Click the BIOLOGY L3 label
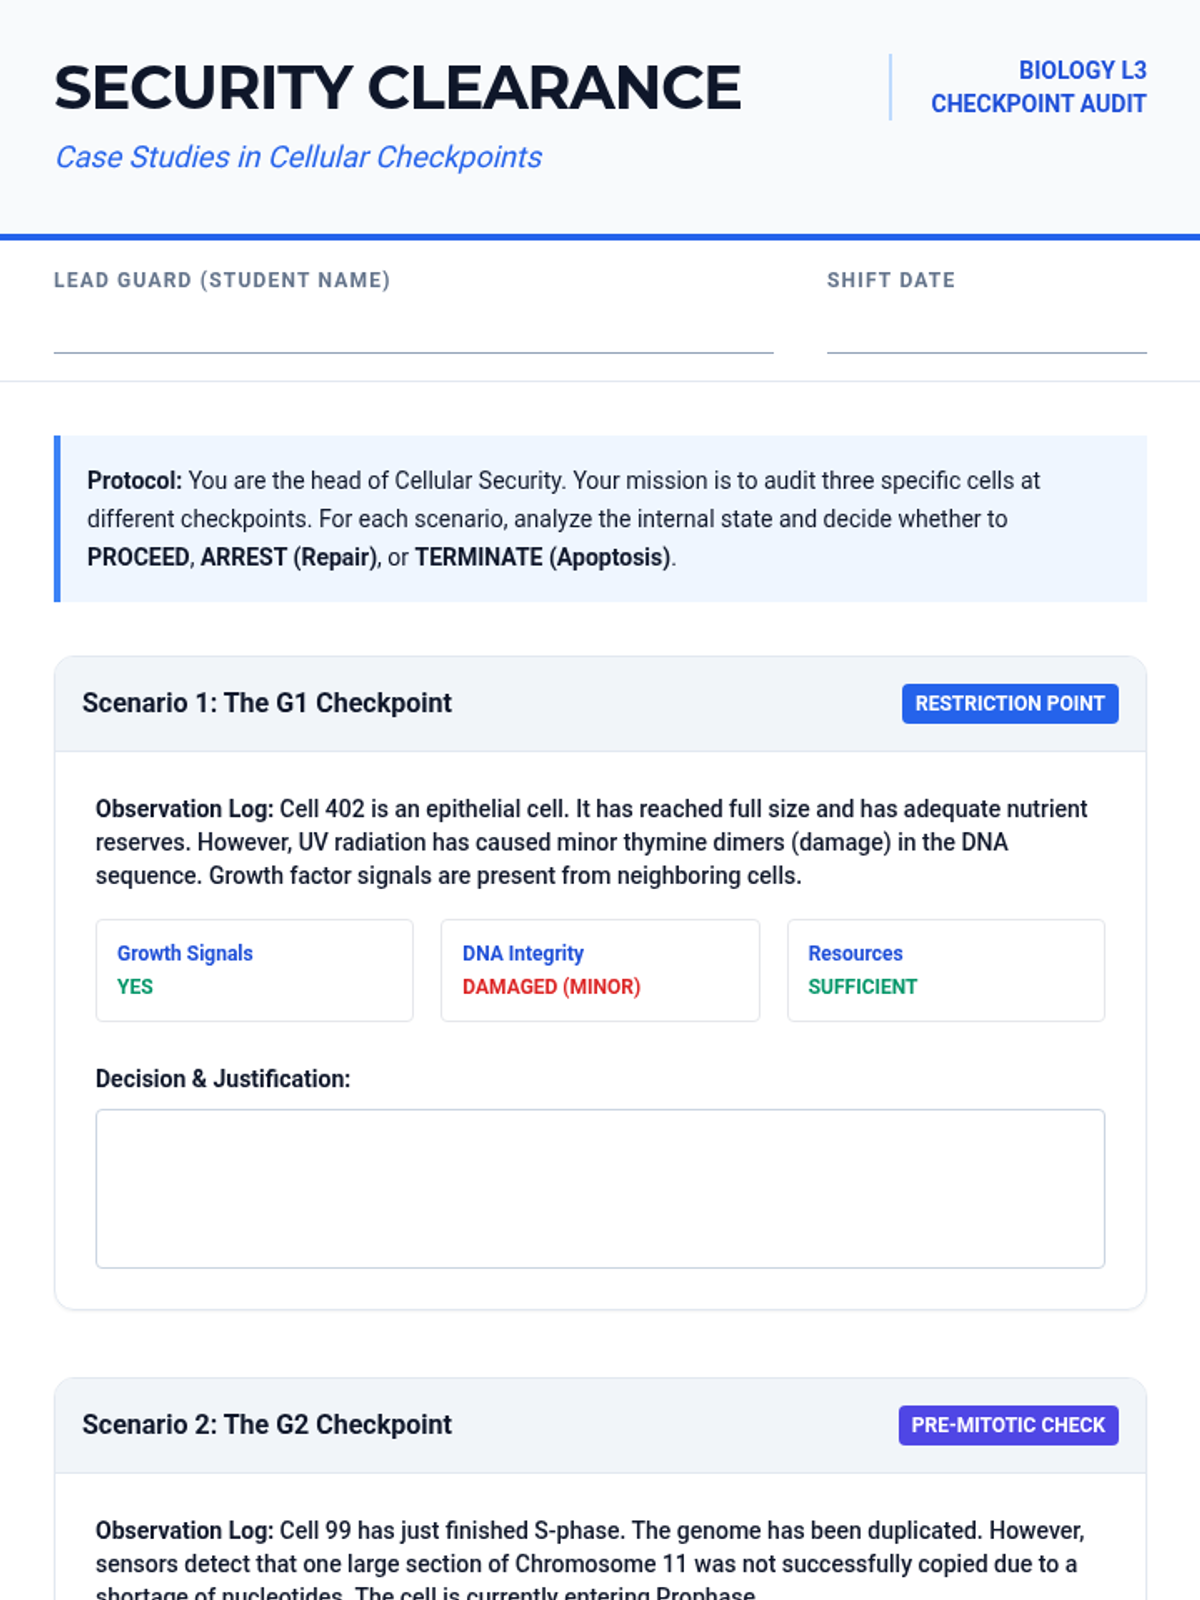 click(x=1082, y=70)
